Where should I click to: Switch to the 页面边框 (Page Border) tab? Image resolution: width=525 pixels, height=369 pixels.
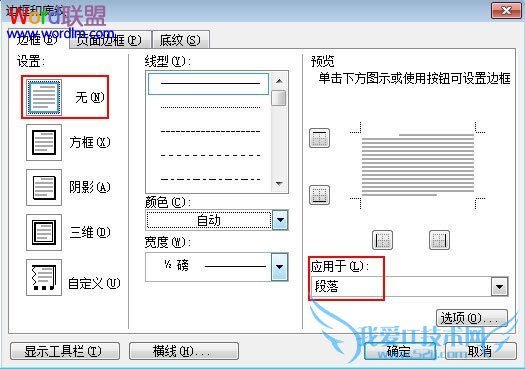click(109, 40)
